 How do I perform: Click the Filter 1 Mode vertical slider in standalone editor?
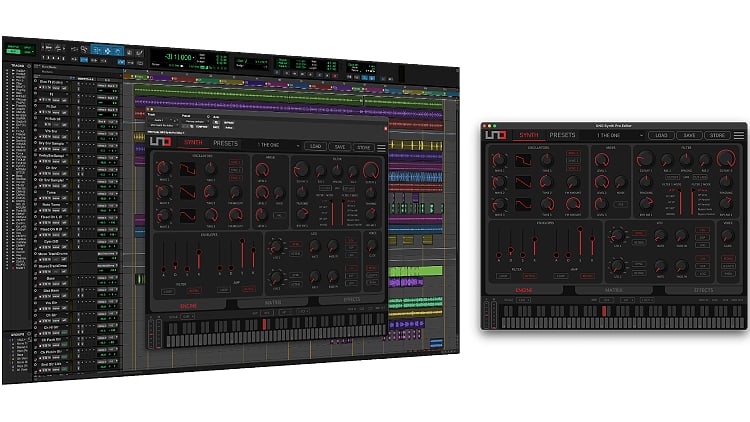pyautogui.click(x=681, y=201)
